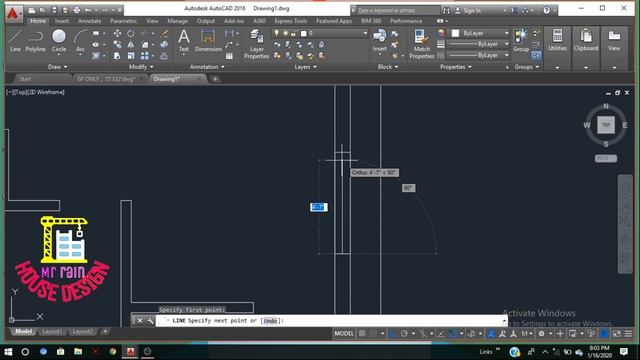Toggle 2D object snap in status bar
This screenshot has width=640, height=360.
click(453, 334)
